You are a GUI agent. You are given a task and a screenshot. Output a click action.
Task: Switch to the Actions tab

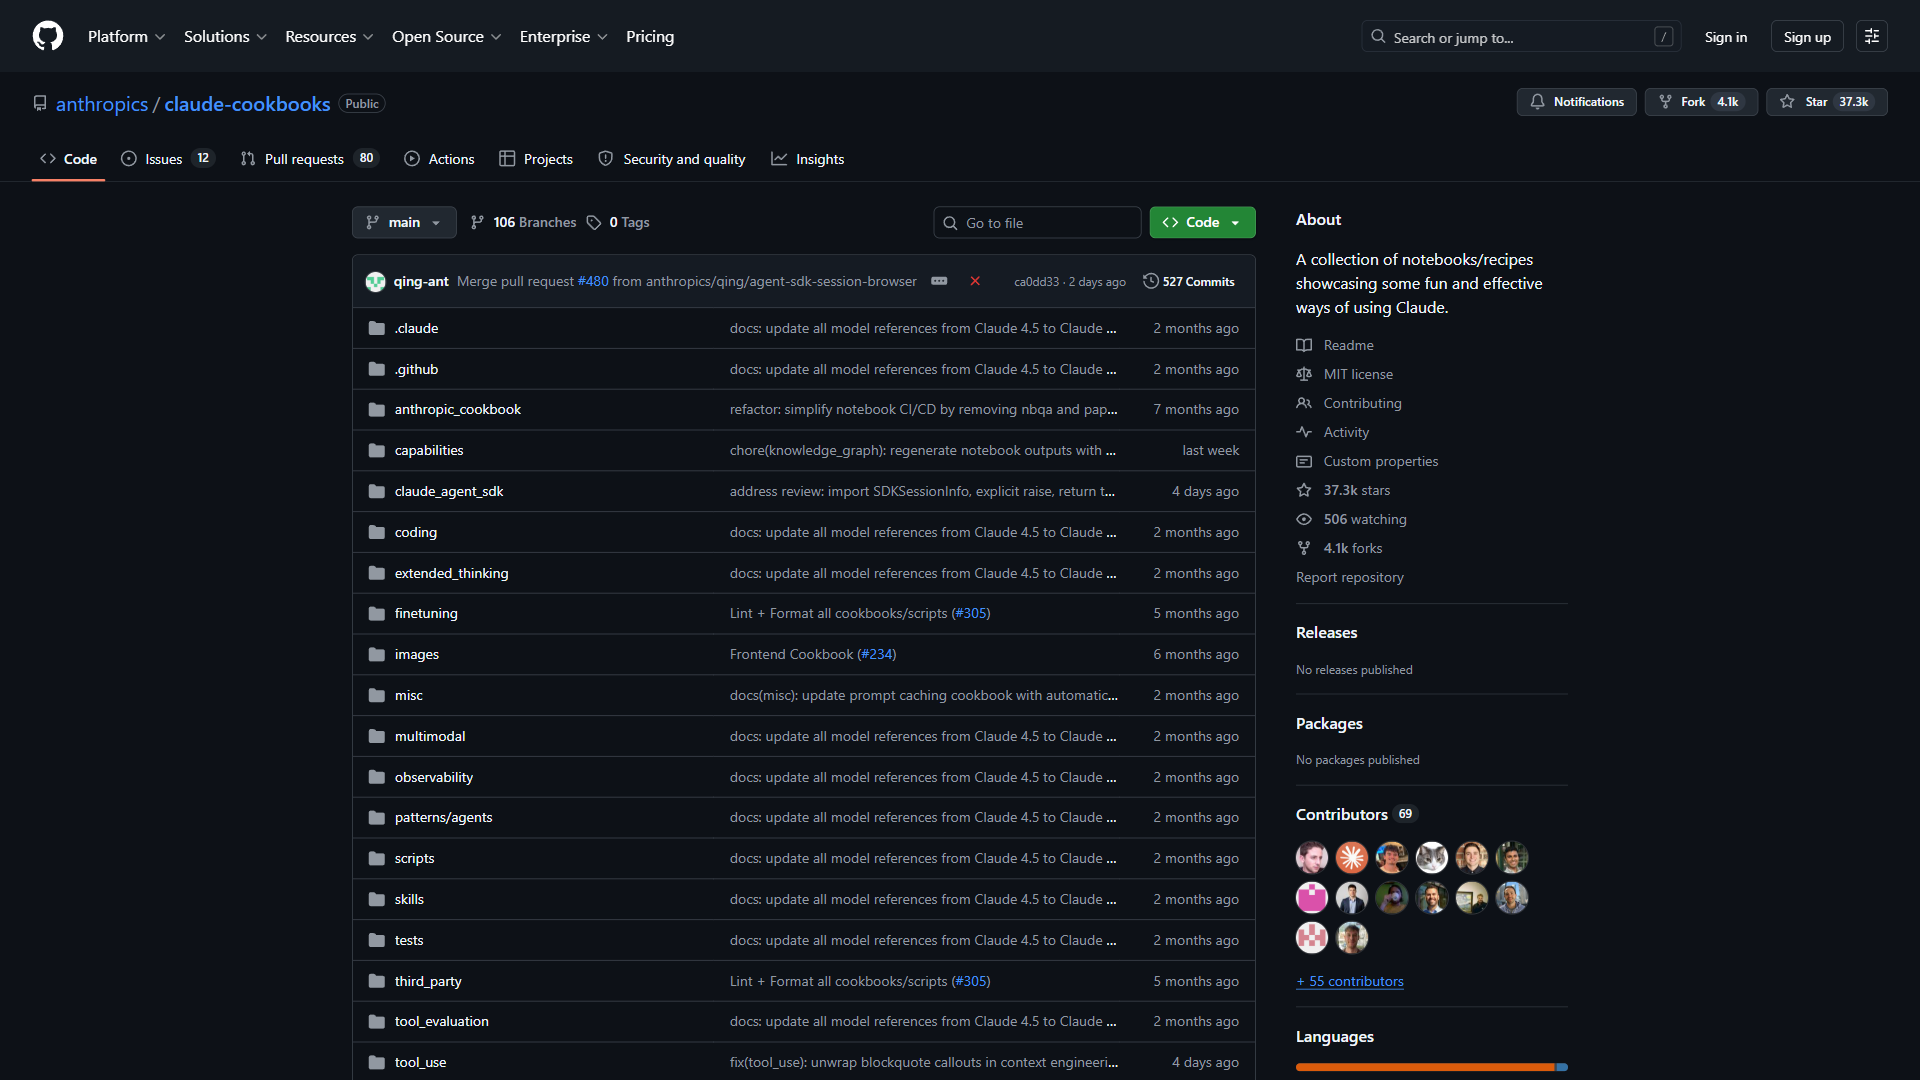coord(439,159)
